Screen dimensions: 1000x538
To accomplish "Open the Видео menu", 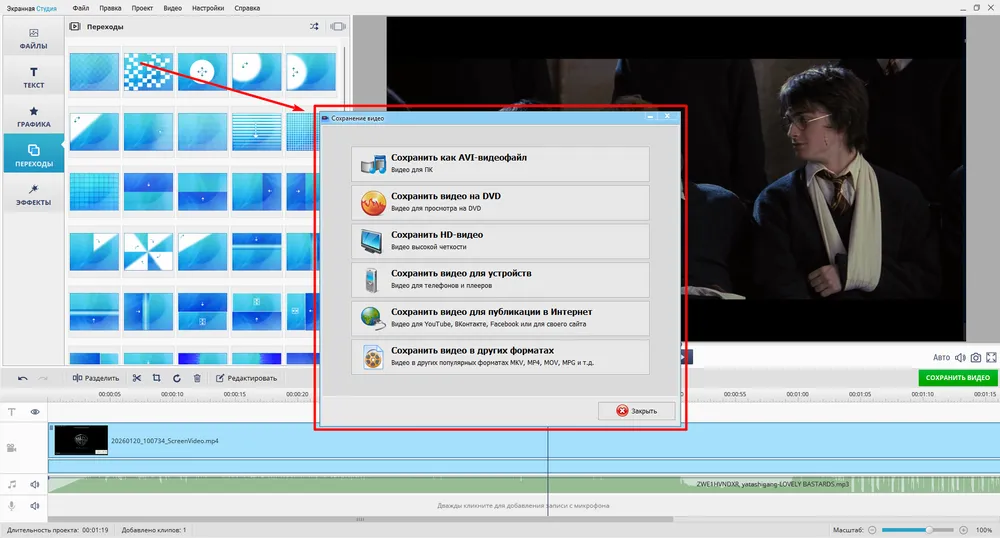I will pyautogui.click(x=172, y=8).
